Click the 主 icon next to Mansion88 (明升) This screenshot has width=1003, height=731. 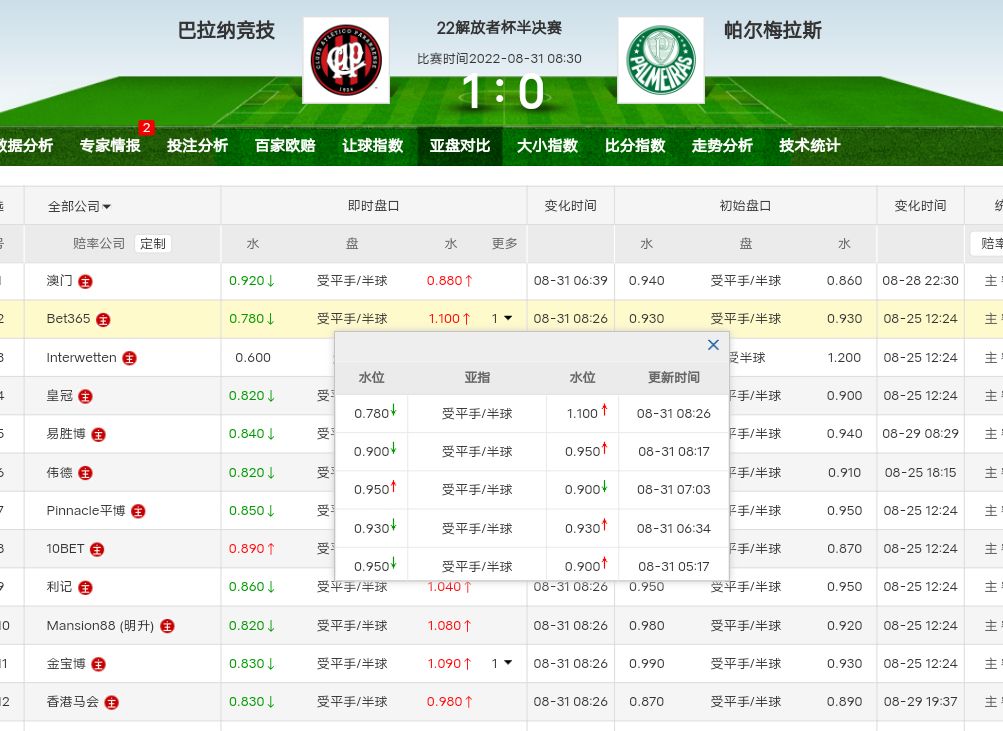tap(167, 626)
